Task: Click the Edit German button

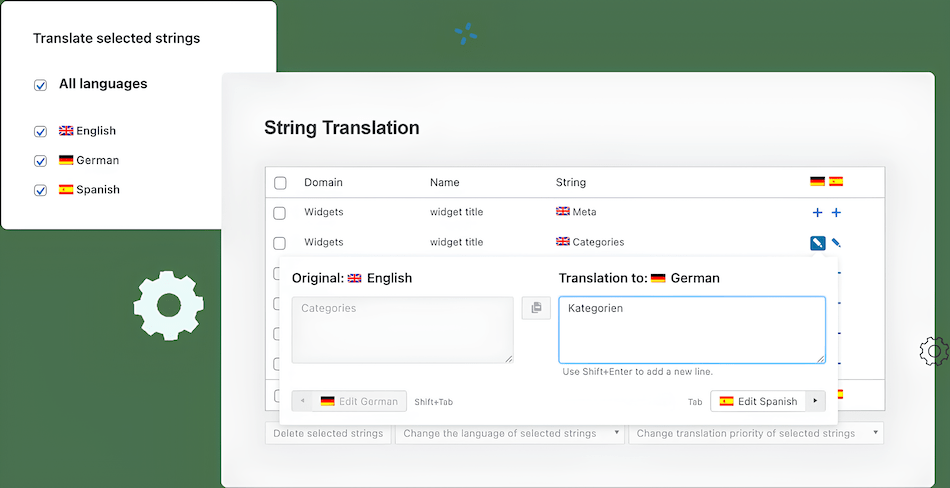Action: tap(359, 401)
